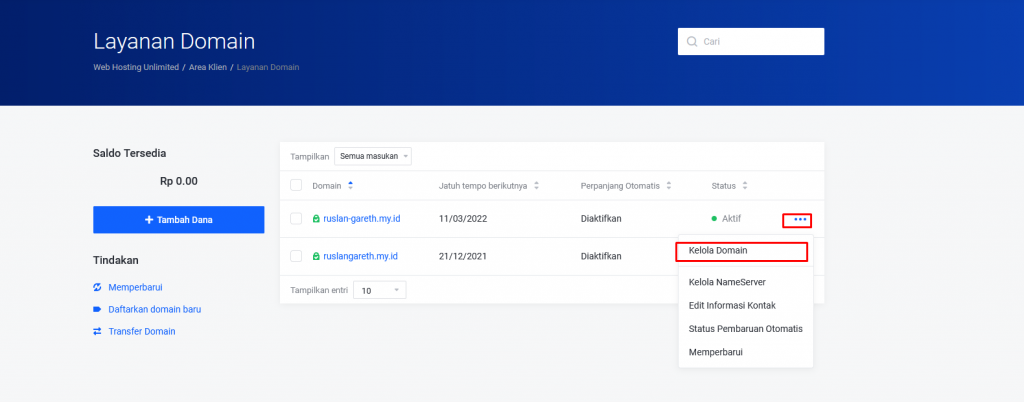Sort by Domain column arrows
This screenshot has width=1024, height=402.
coord(350,185)
